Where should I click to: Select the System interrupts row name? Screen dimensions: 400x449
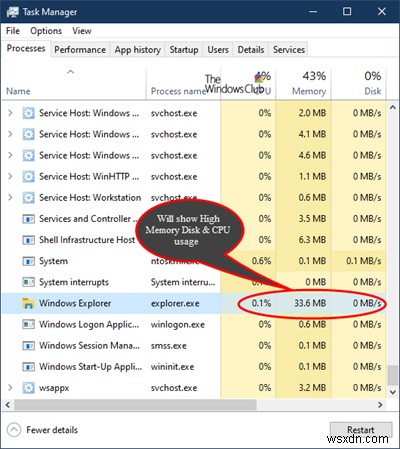point(74,282)
